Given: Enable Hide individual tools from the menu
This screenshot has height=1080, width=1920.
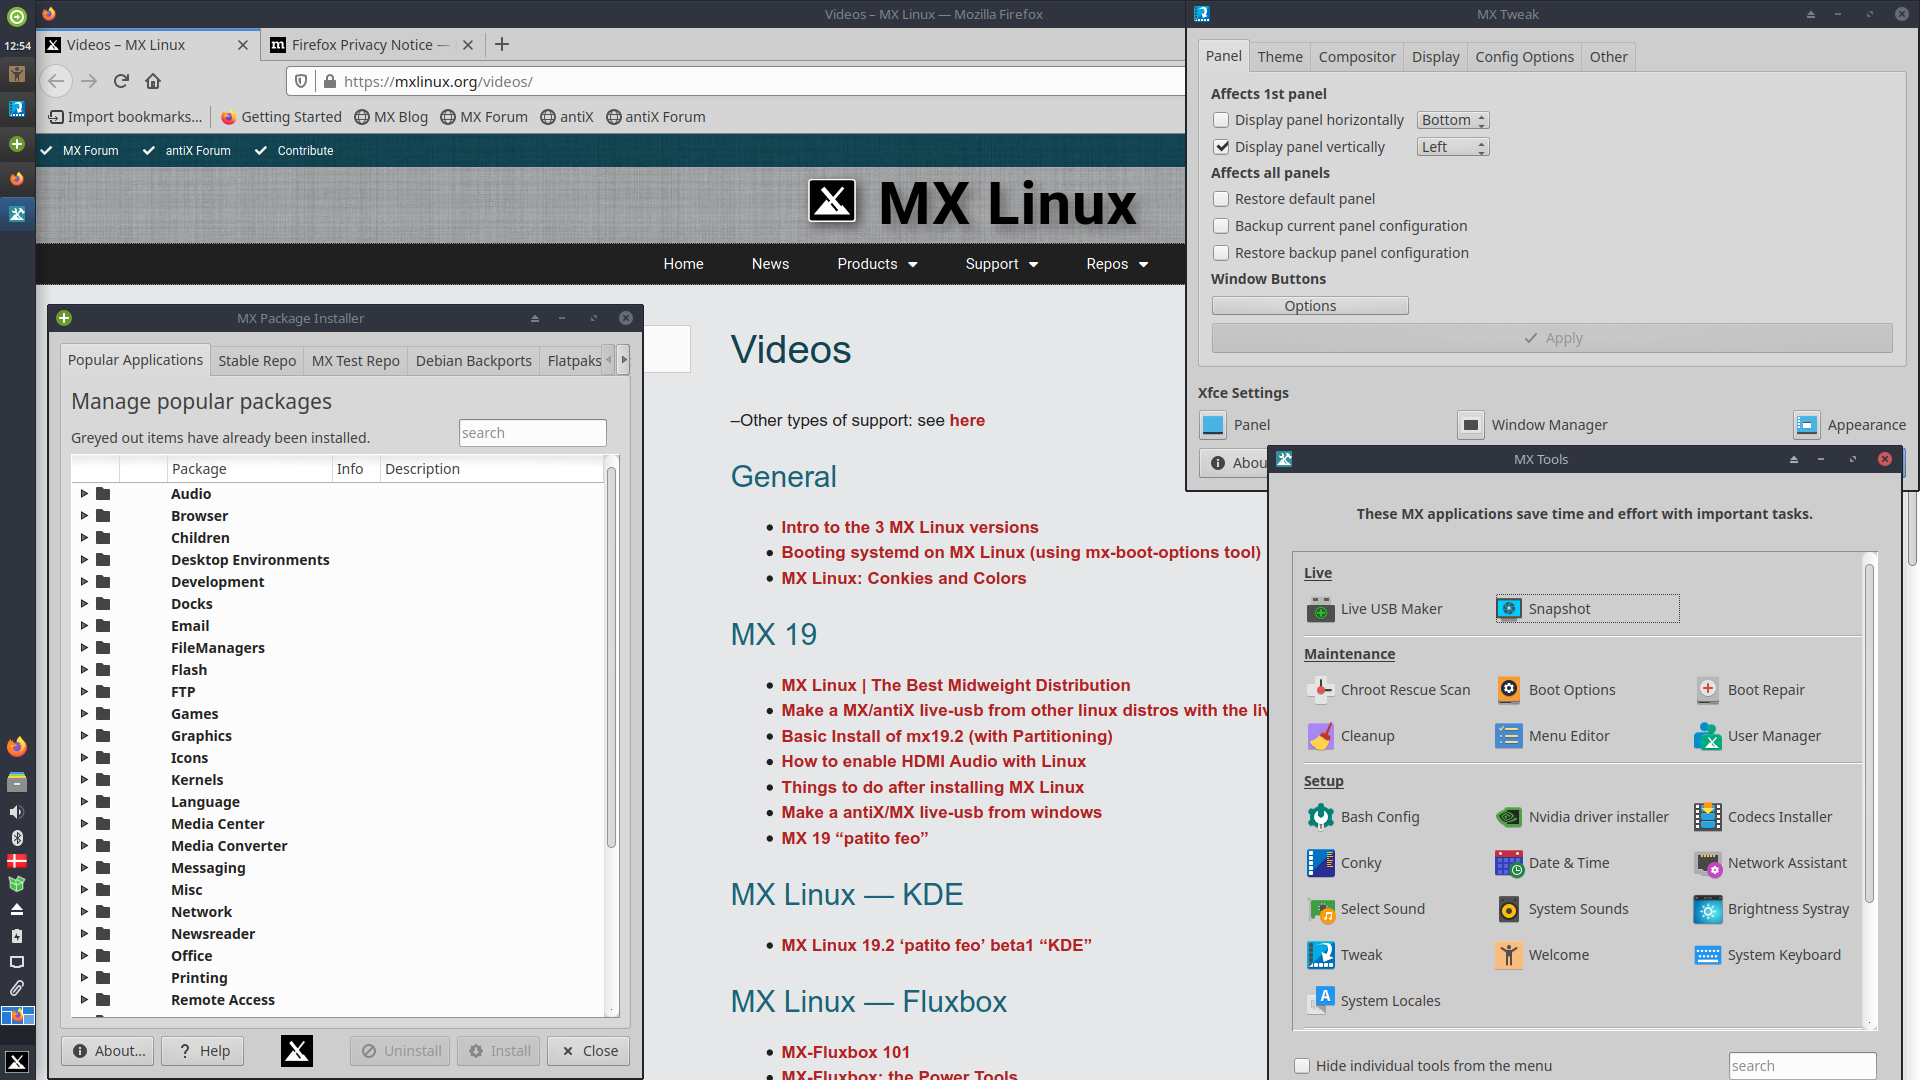Looking at the screenshot, I should click(x=1301, y=1065).
